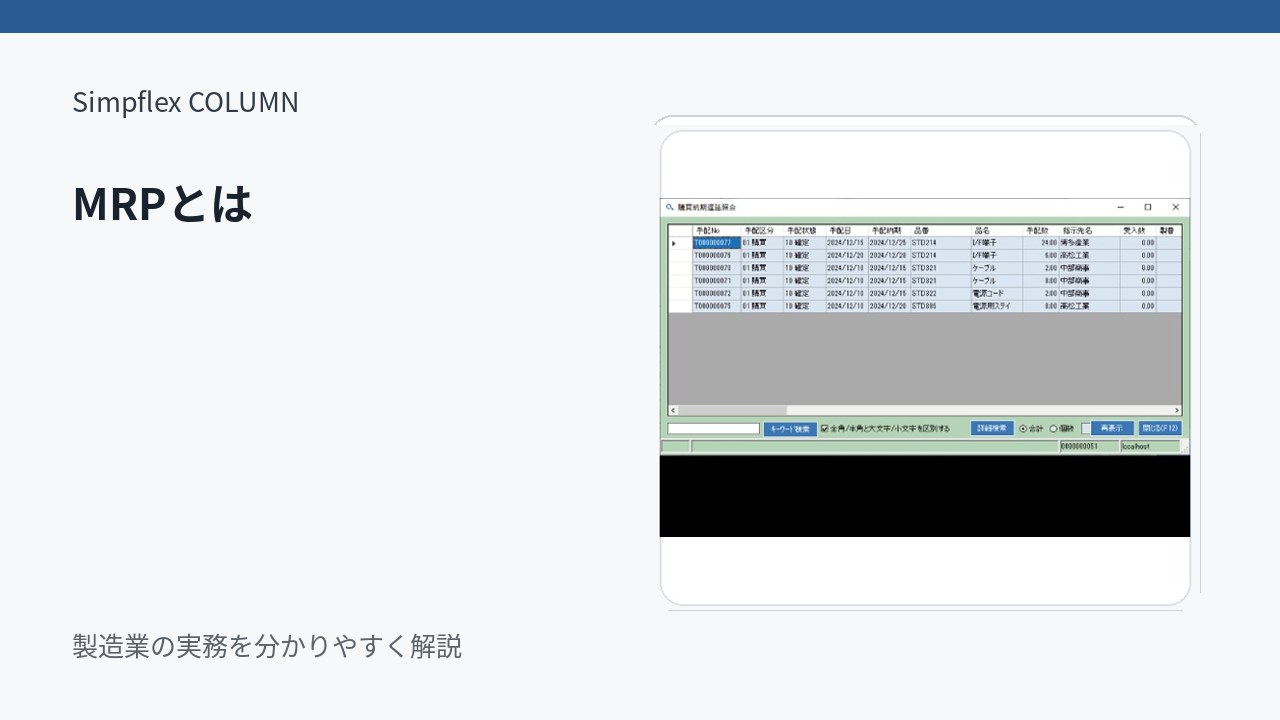The image size is (1280, 720).
Task: Click the STD322 part number cell
Action: click(x=940, y=294)
